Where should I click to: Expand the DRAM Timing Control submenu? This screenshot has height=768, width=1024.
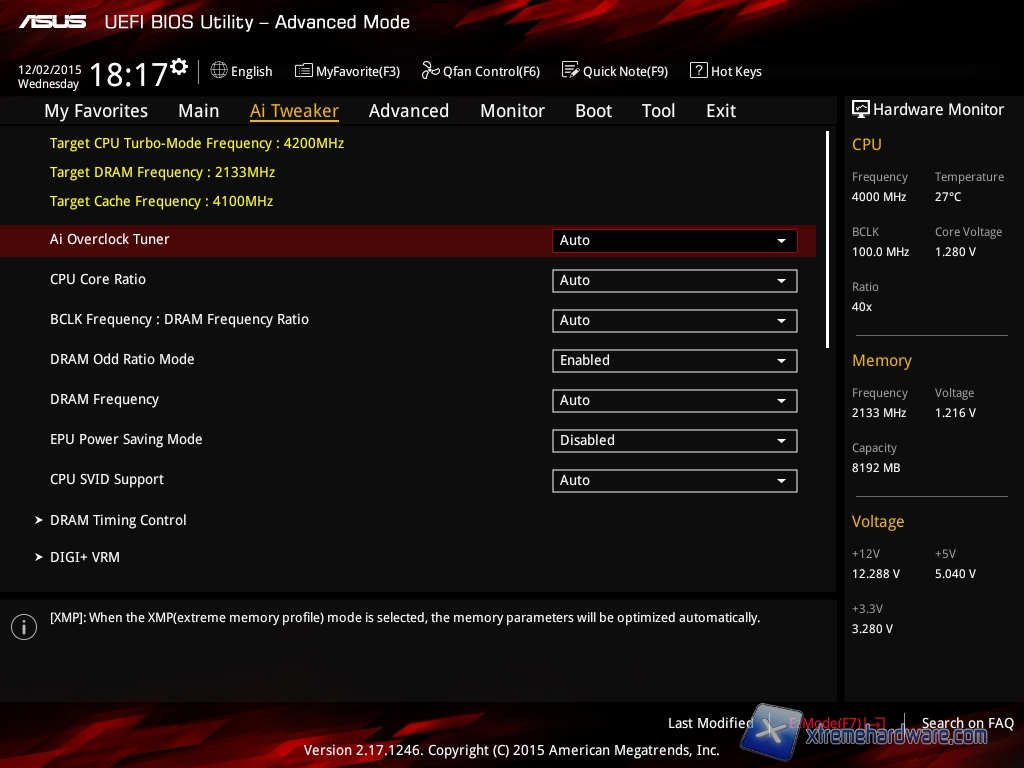tap(118, 520)
